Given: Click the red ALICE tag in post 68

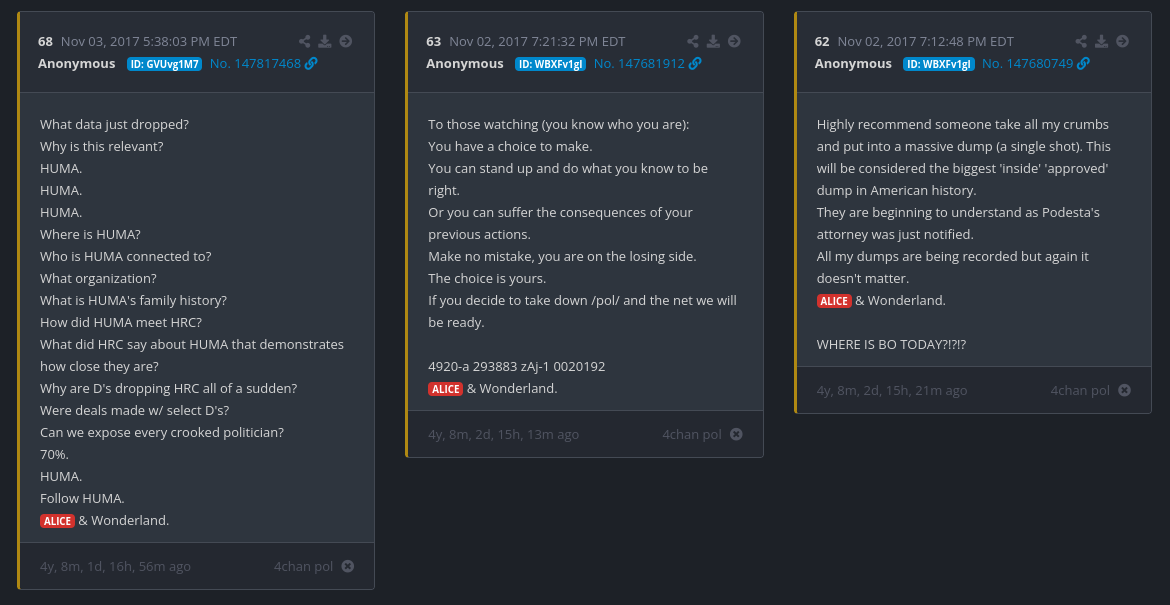Looking at the screenshot, I should click(57, 521).
